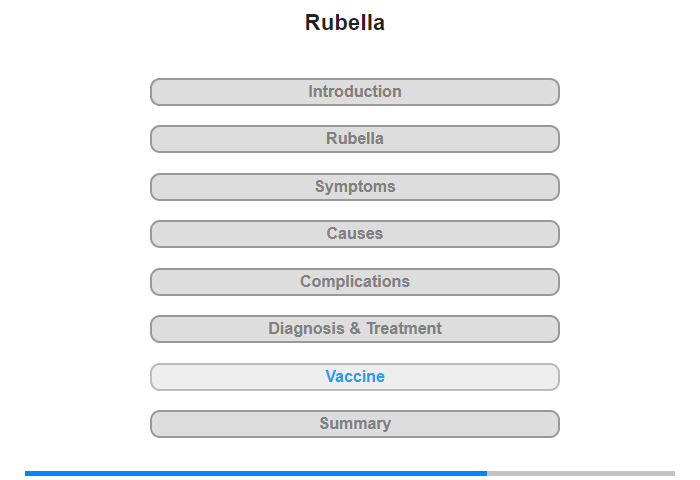700x480 pixels.
Task: Go to the Symptoms section
Action: coord(355,187)
